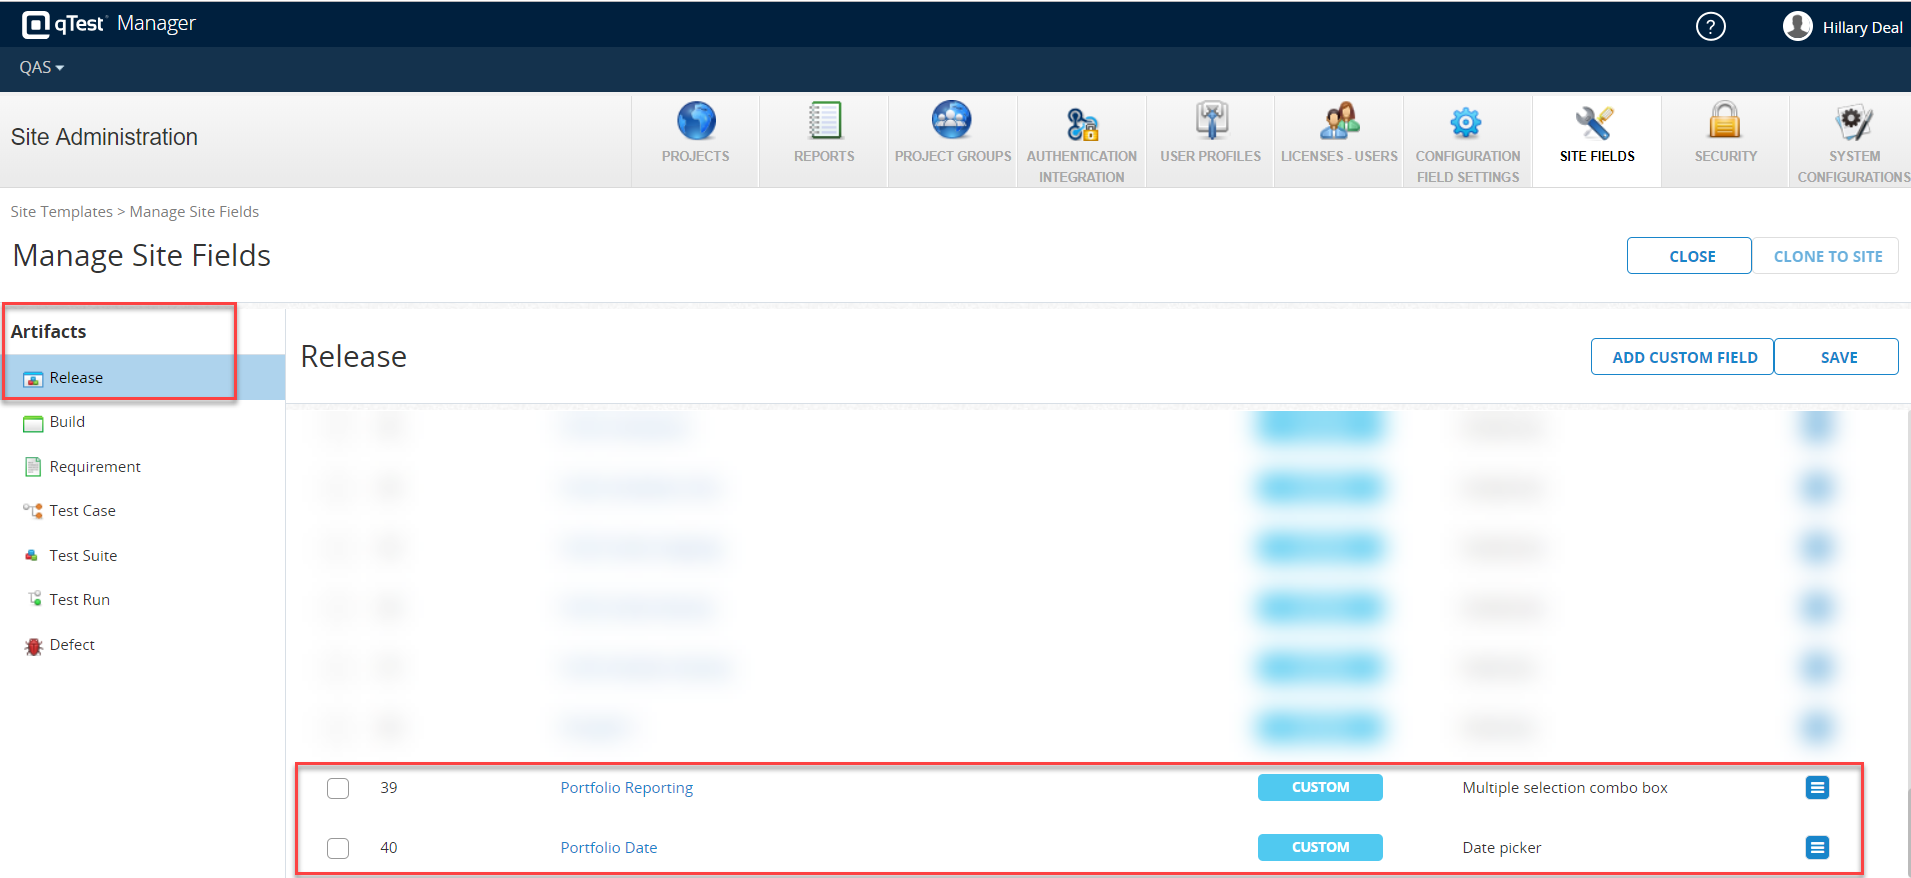Go to Project Groups tab label
This screenshot has width=1911, height=878.
[x=953, y=156]
